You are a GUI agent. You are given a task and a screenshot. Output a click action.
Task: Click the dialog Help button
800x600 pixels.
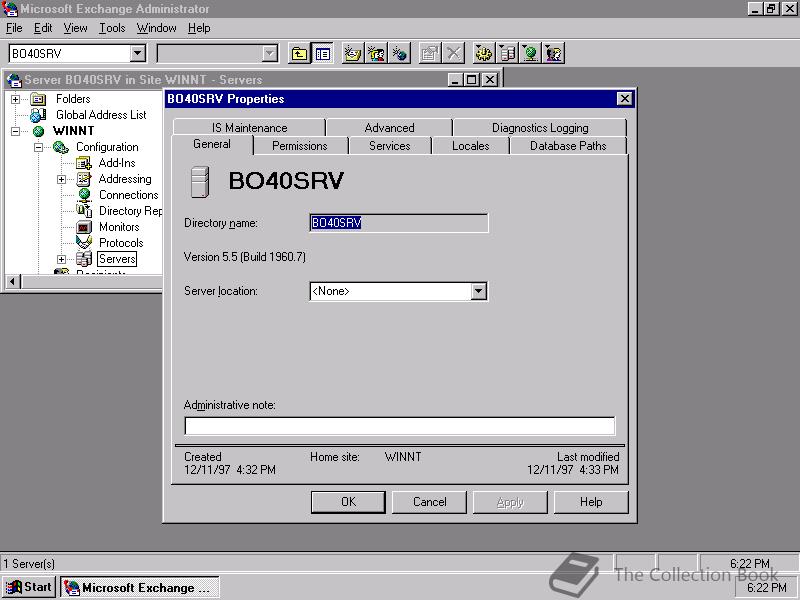(x=591, y=502)
